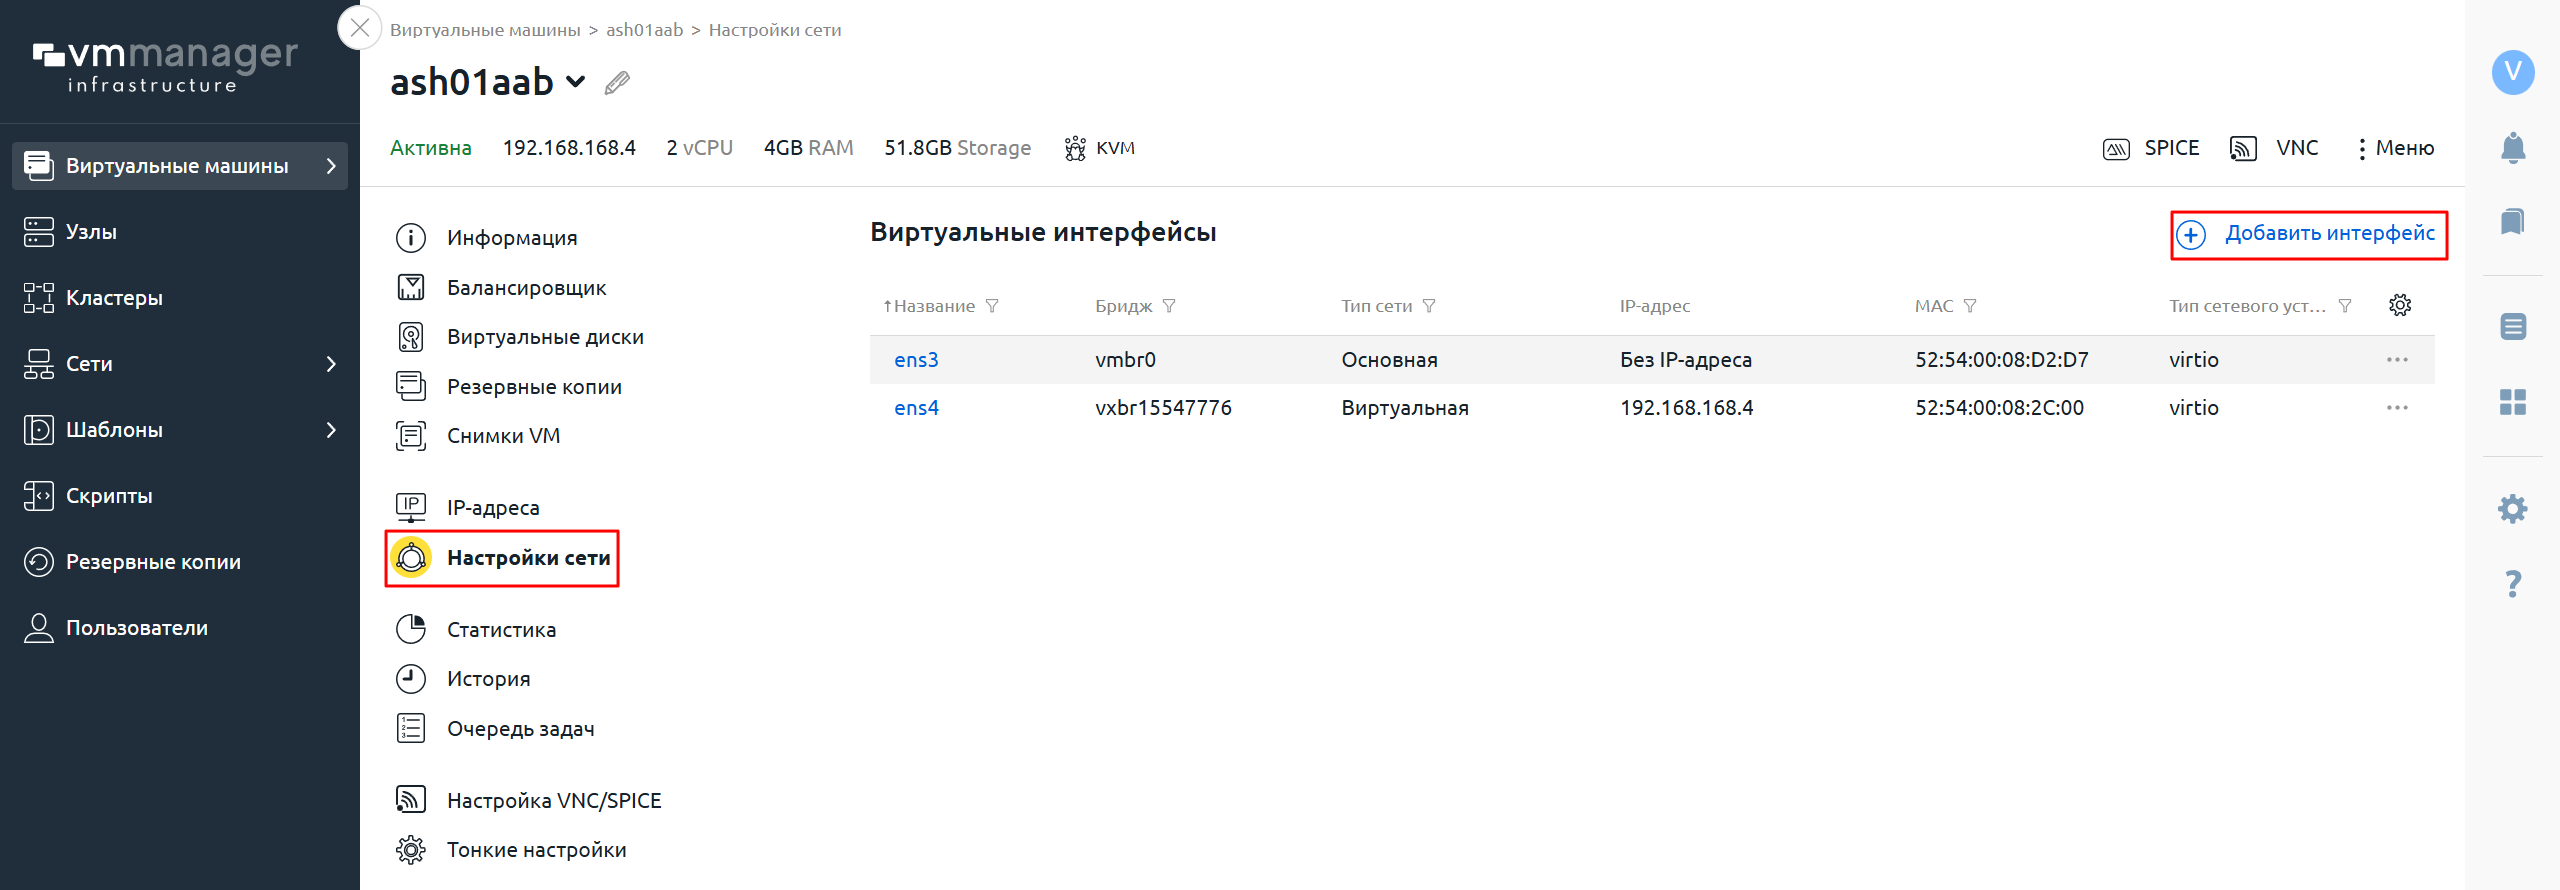Open table column settings gear
2560x890 pixels.
tap(2399, 305)
